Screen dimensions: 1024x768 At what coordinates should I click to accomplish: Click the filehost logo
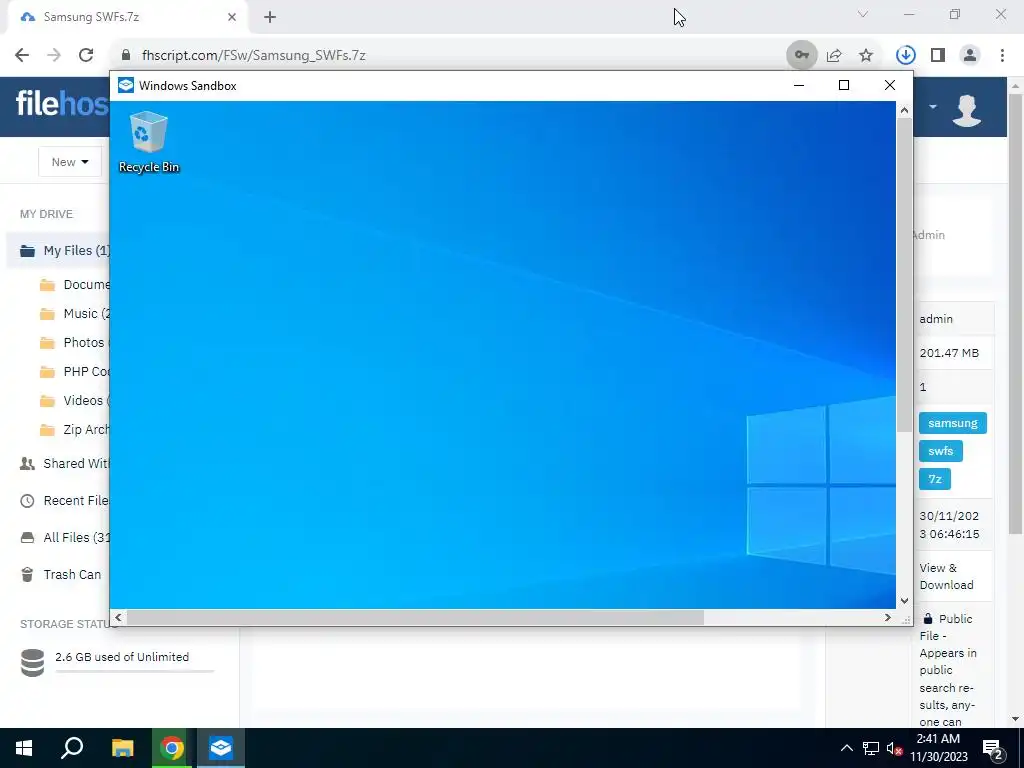[62, 103]
